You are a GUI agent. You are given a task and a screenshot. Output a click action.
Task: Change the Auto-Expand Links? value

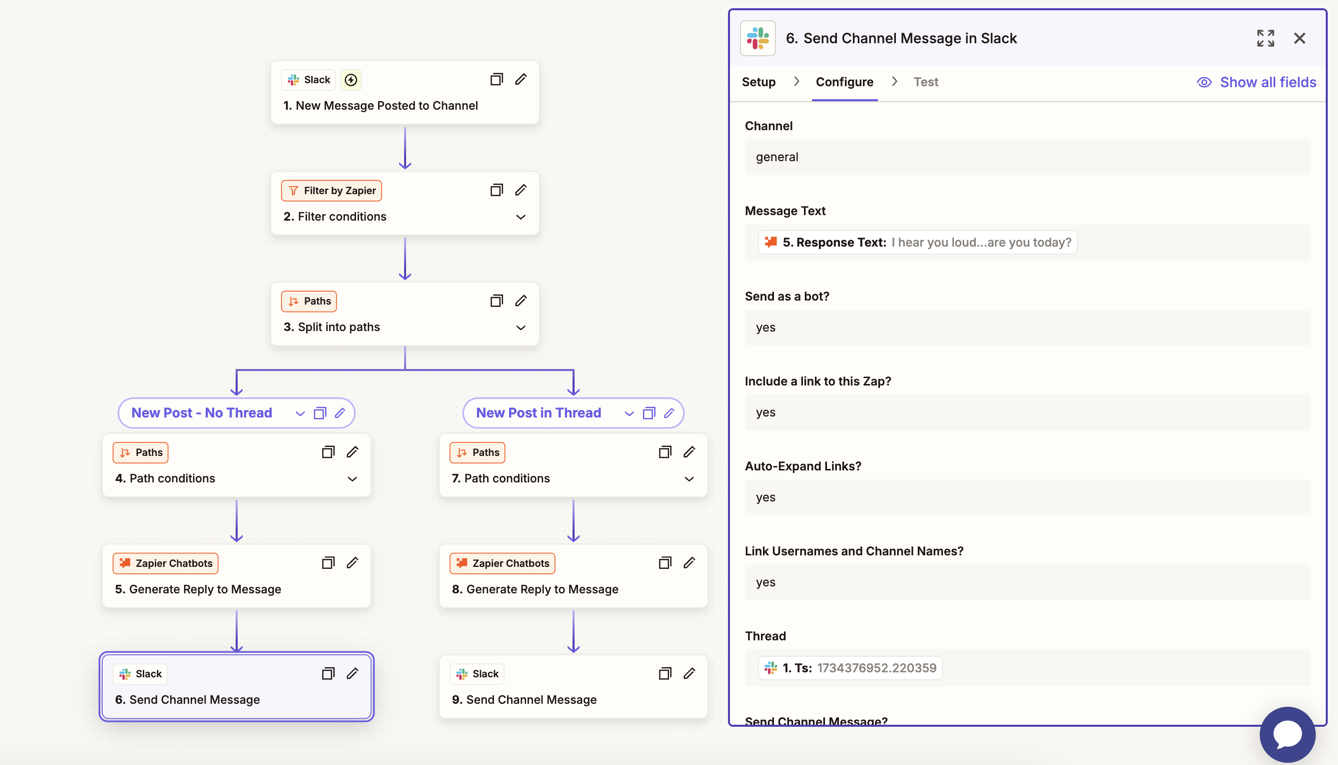(x=1027, y=497)
